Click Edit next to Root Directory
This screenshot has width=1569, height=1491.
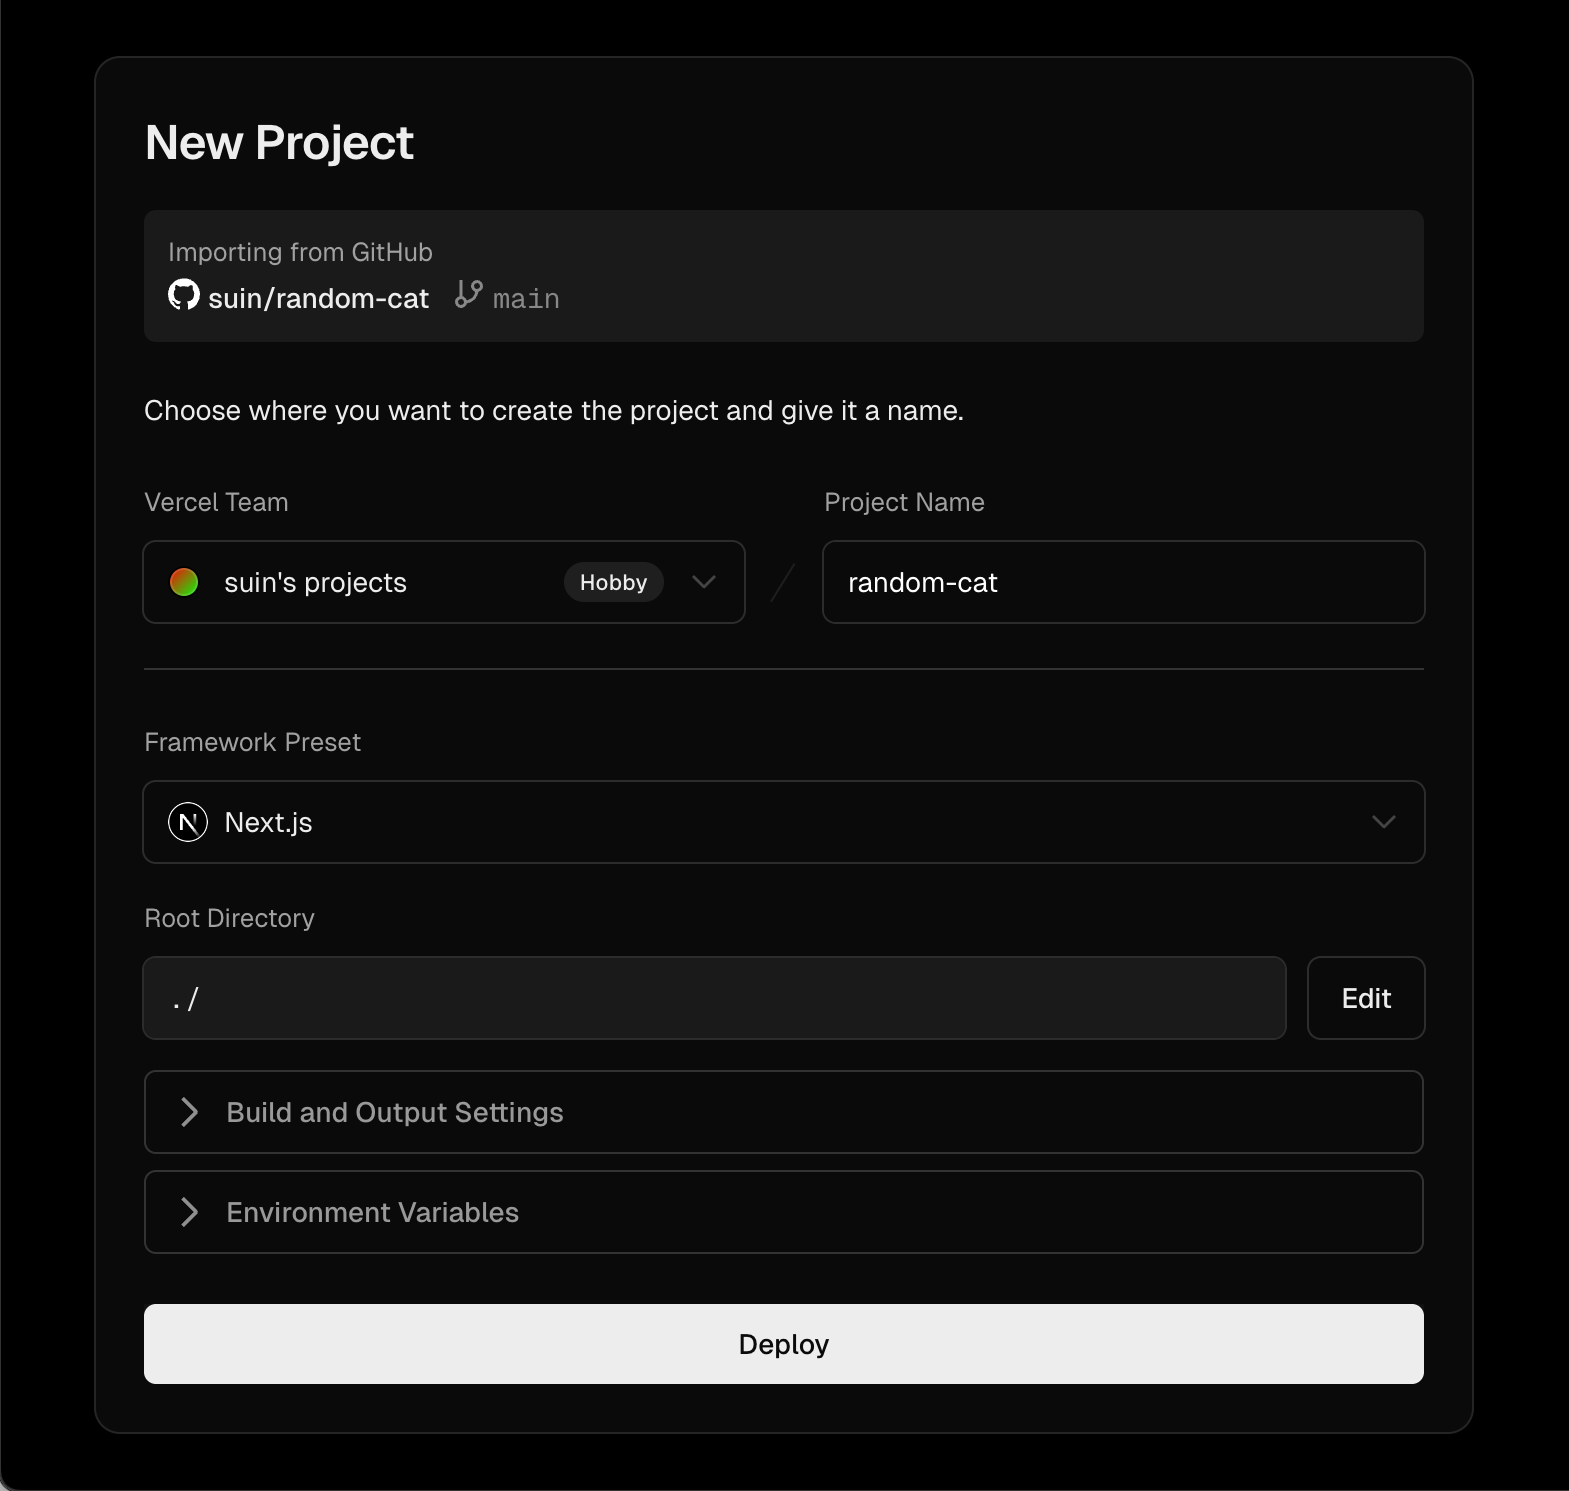pyautogui.click(x=1366, y=997)
